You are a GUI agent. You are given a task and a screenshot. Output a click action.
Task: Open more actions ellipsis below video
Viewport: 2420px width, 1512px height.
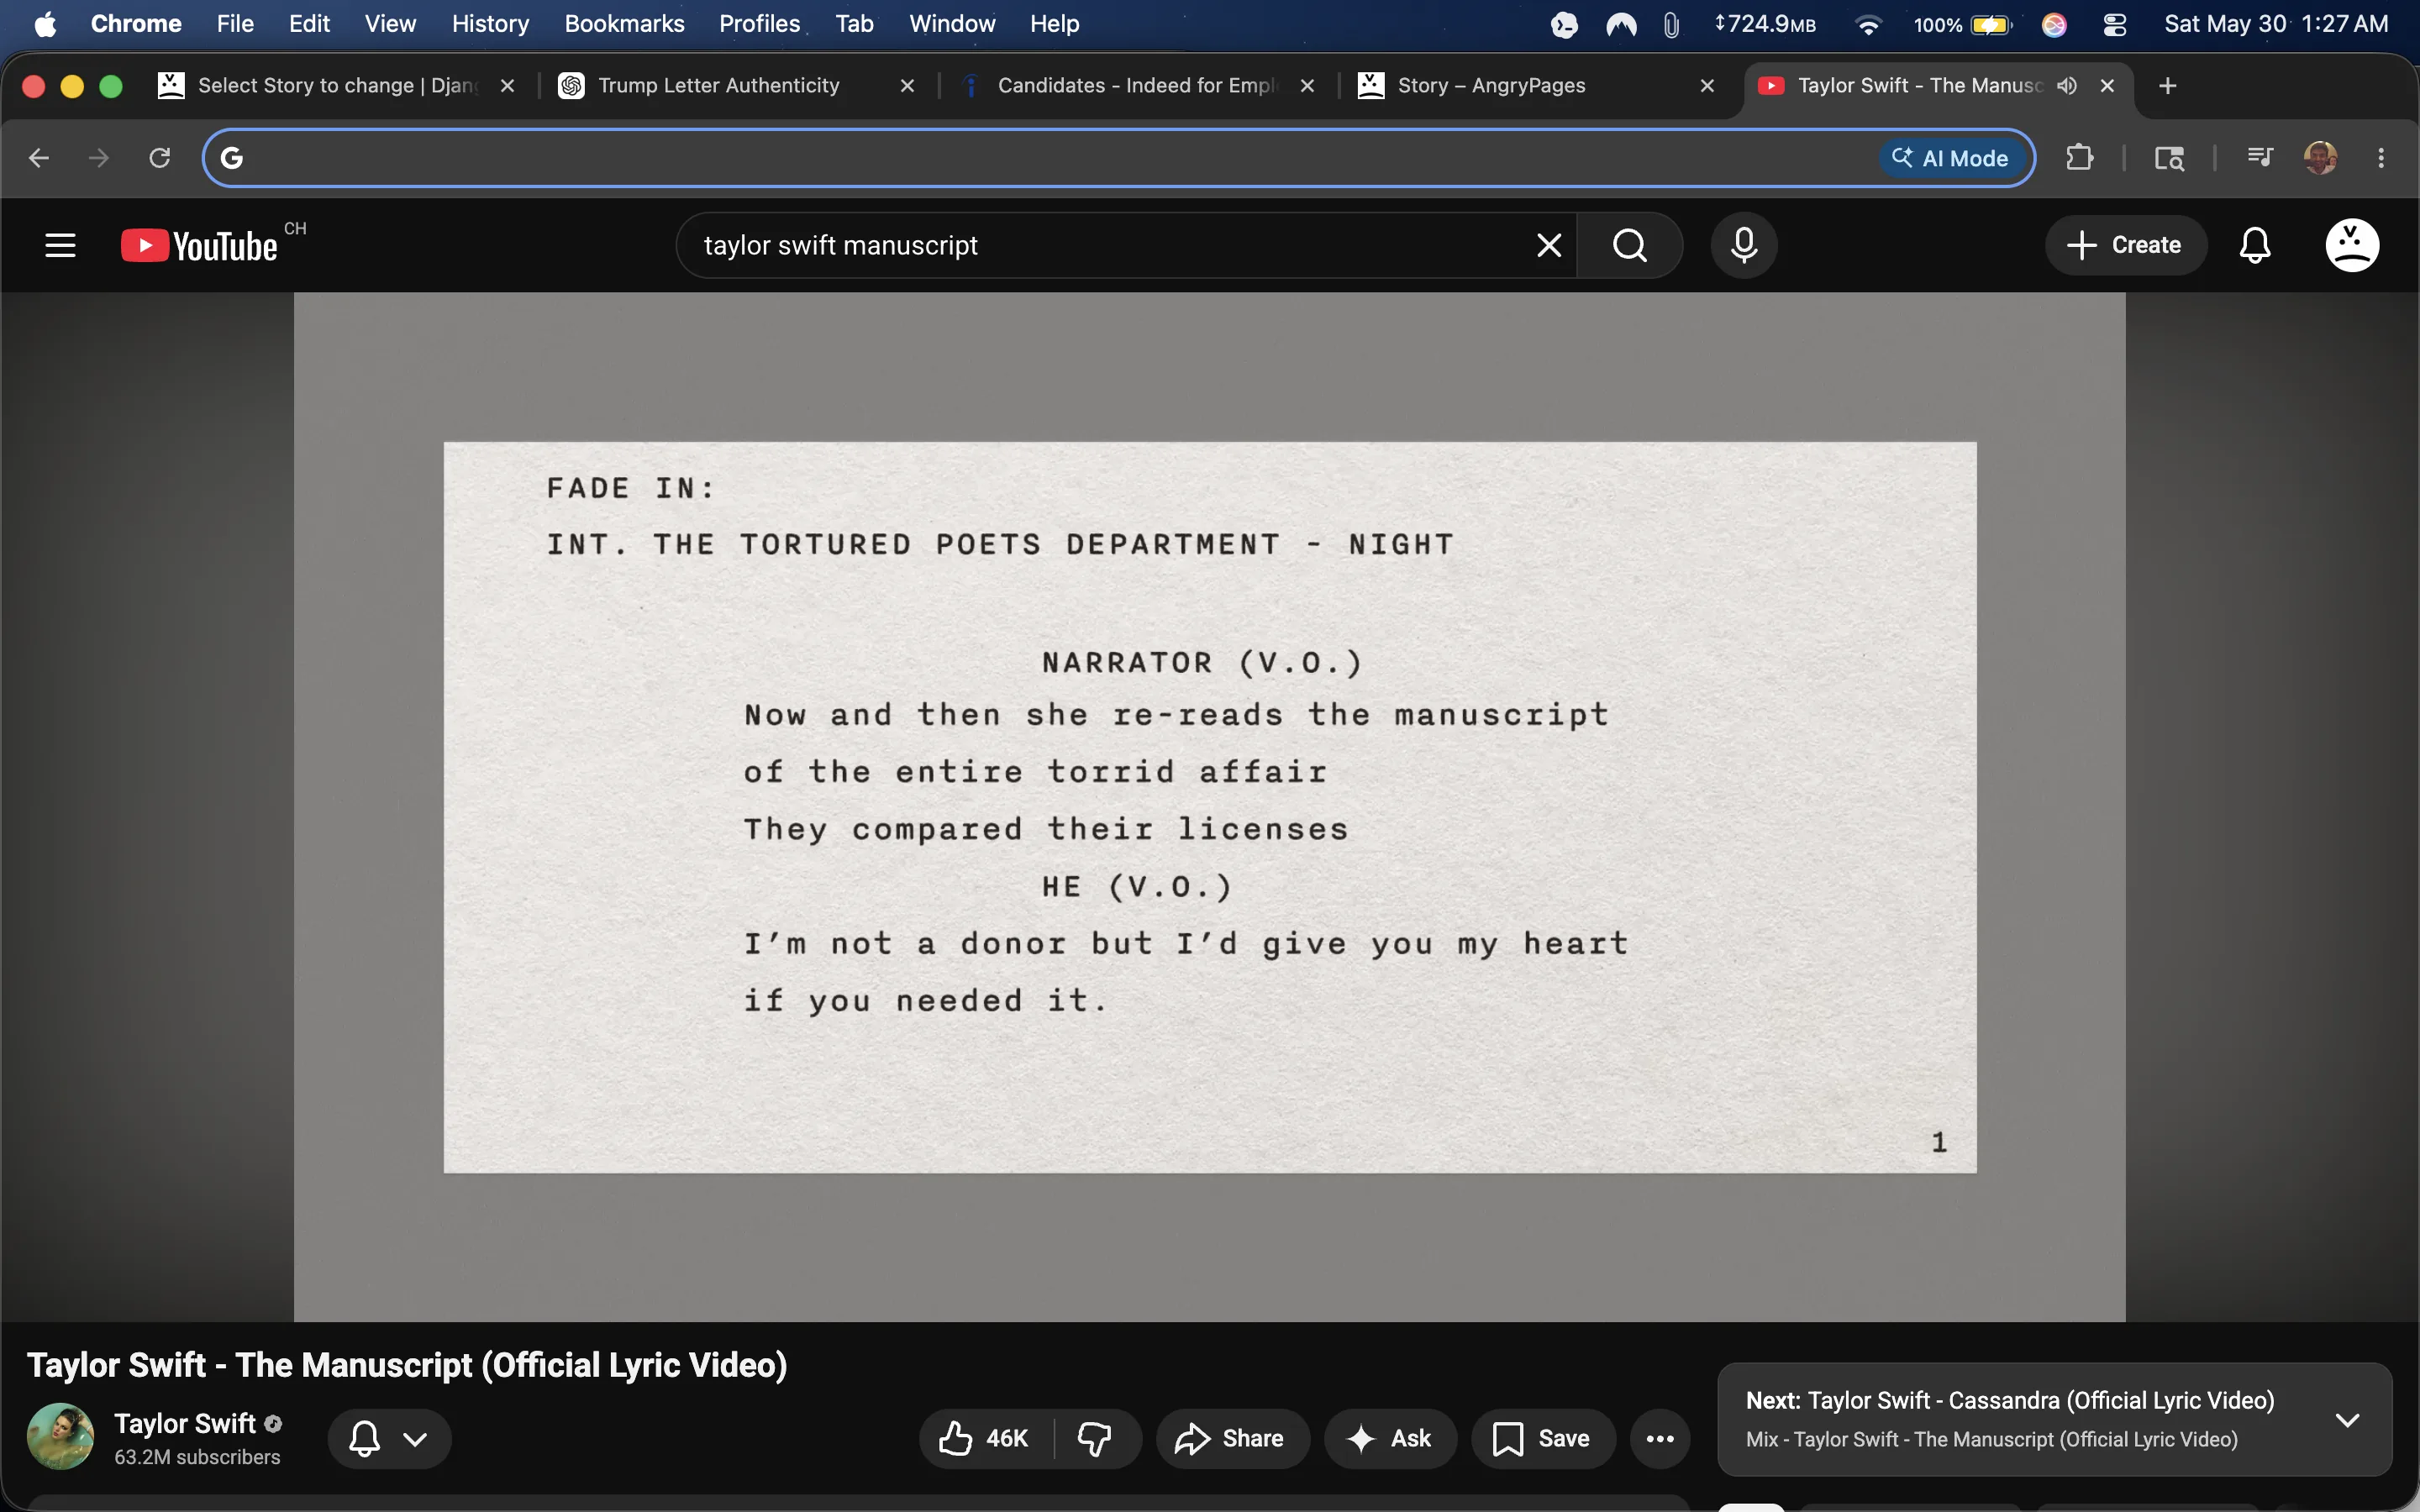1660,1438
